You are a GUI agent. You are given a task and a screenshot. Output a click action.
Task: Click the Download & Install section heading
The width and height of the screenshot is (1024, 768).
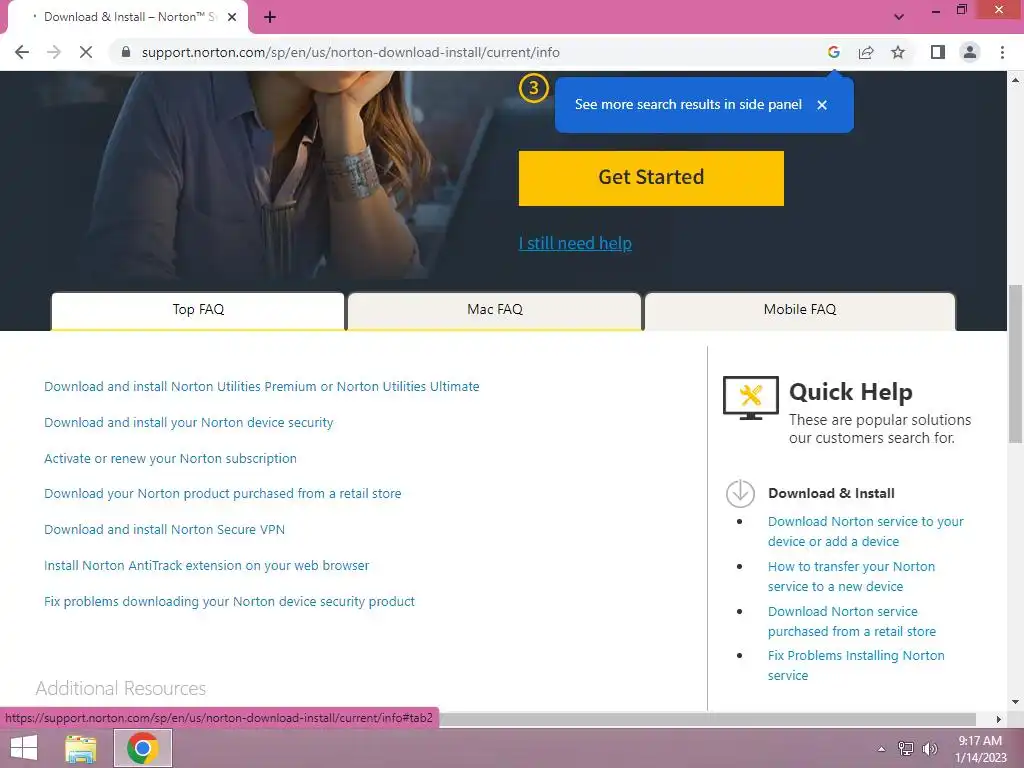[831, 493]
